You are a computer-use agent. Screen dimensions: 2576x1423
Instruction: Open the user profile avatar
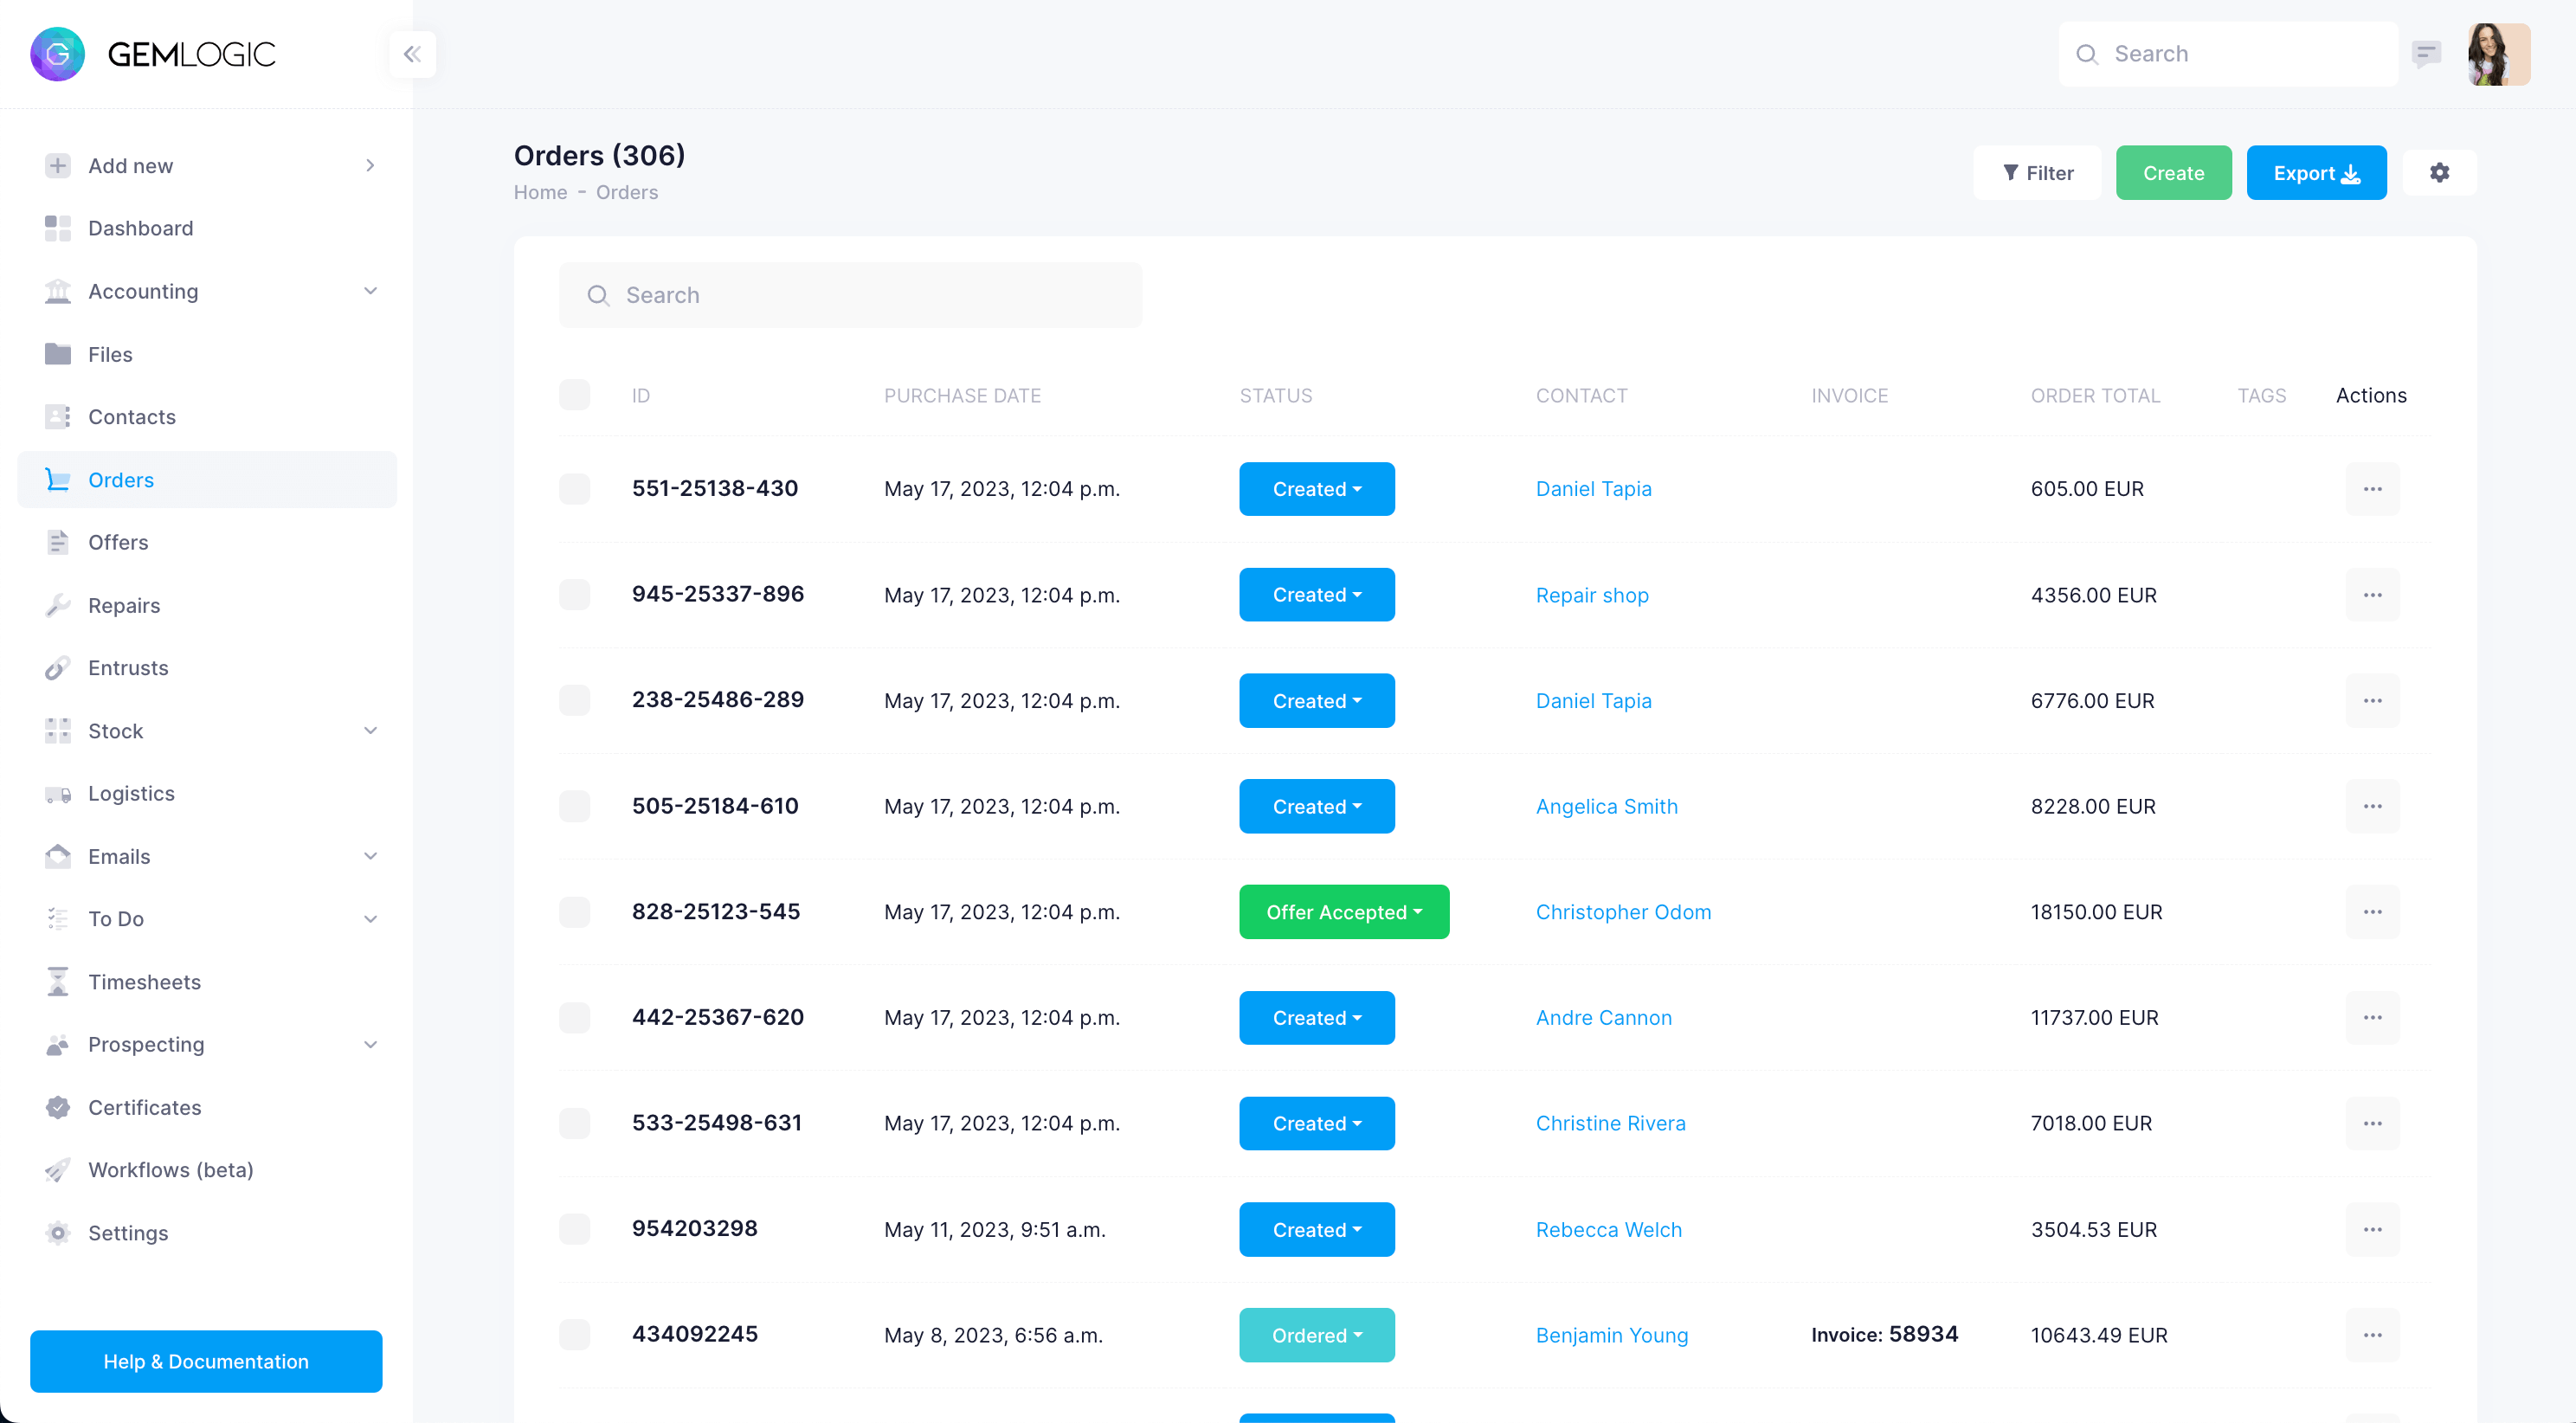(2498, 54)
